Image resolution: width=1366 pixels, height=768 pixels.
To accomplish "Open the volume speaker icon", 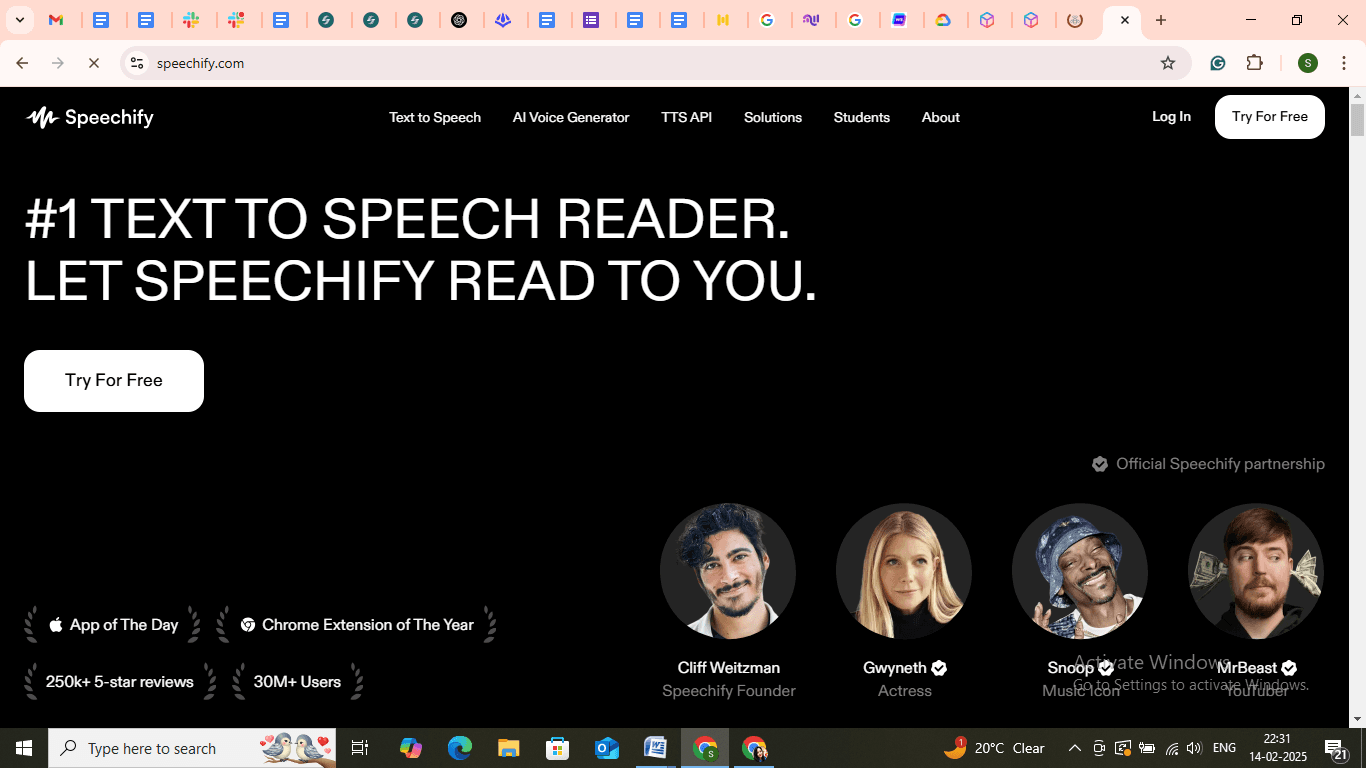I will point(1194,748).
